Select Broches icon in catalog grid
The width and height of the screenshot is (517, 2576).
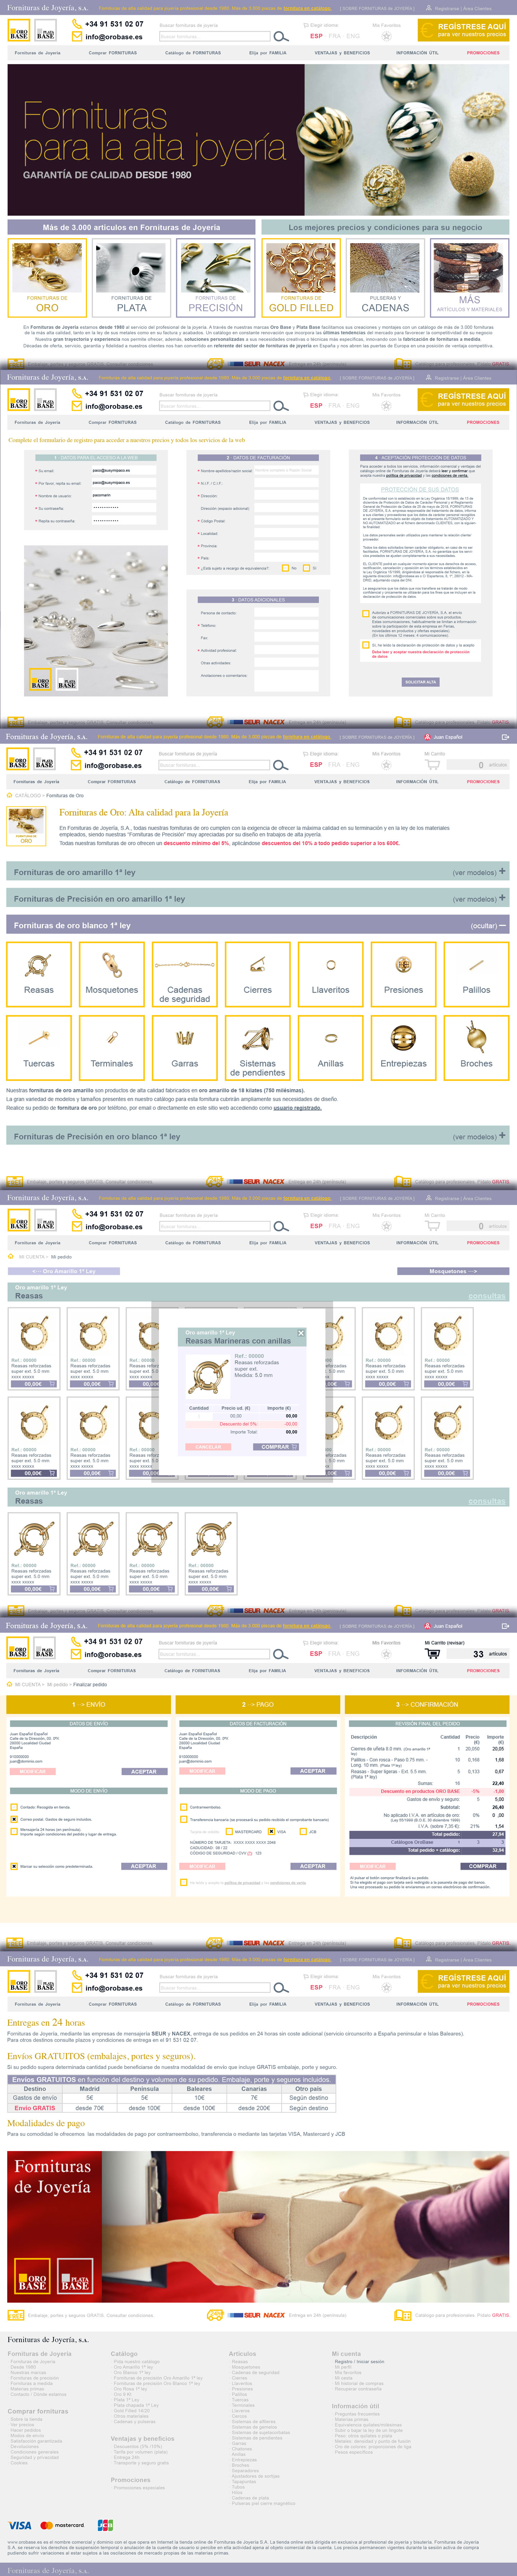pos(477,1047)
